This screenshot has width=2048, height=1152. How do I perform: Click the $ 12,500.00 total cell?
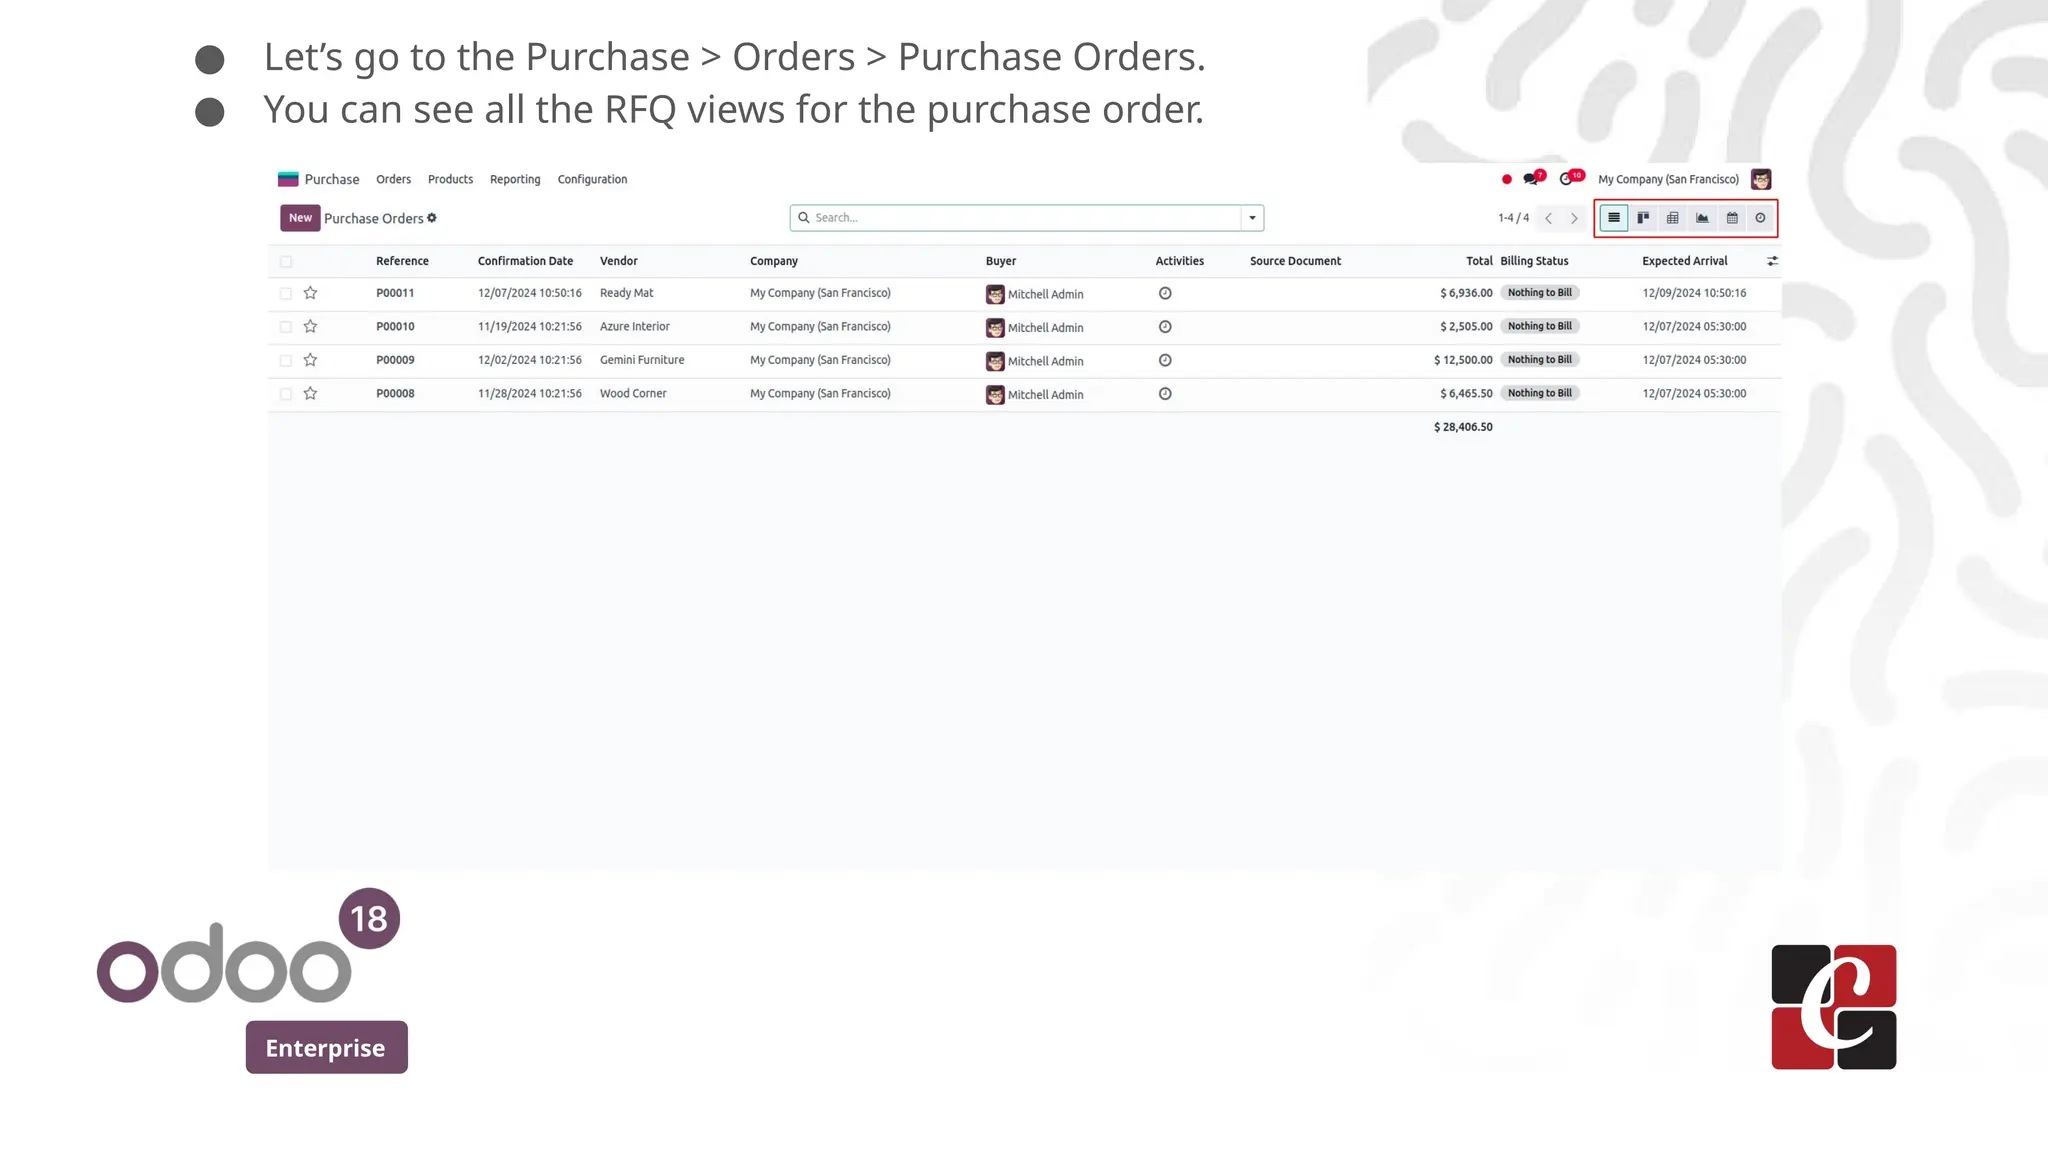[1463, 360]
